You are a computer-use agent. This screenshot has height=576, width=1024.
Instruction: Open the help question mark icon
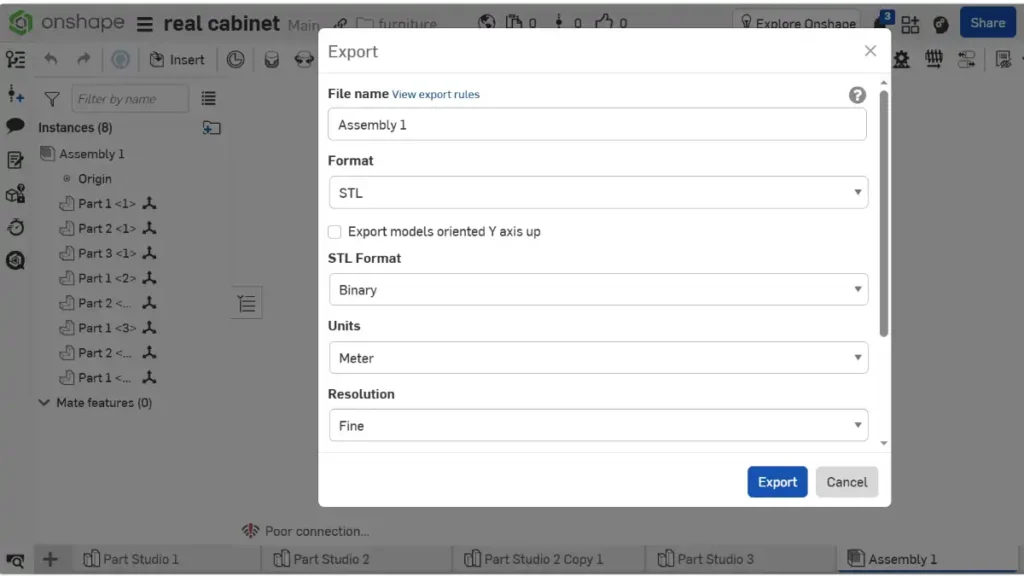coord(857,95)
